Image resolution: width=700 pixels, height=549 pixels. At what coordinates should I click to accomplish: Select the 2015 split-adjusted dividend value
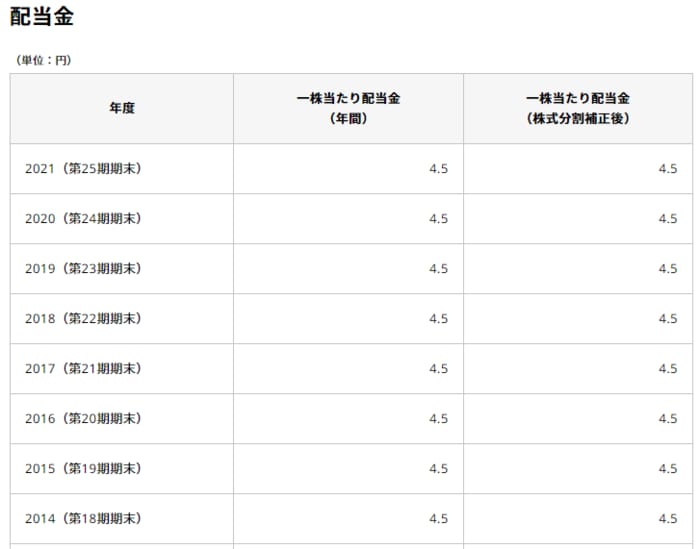667,469
